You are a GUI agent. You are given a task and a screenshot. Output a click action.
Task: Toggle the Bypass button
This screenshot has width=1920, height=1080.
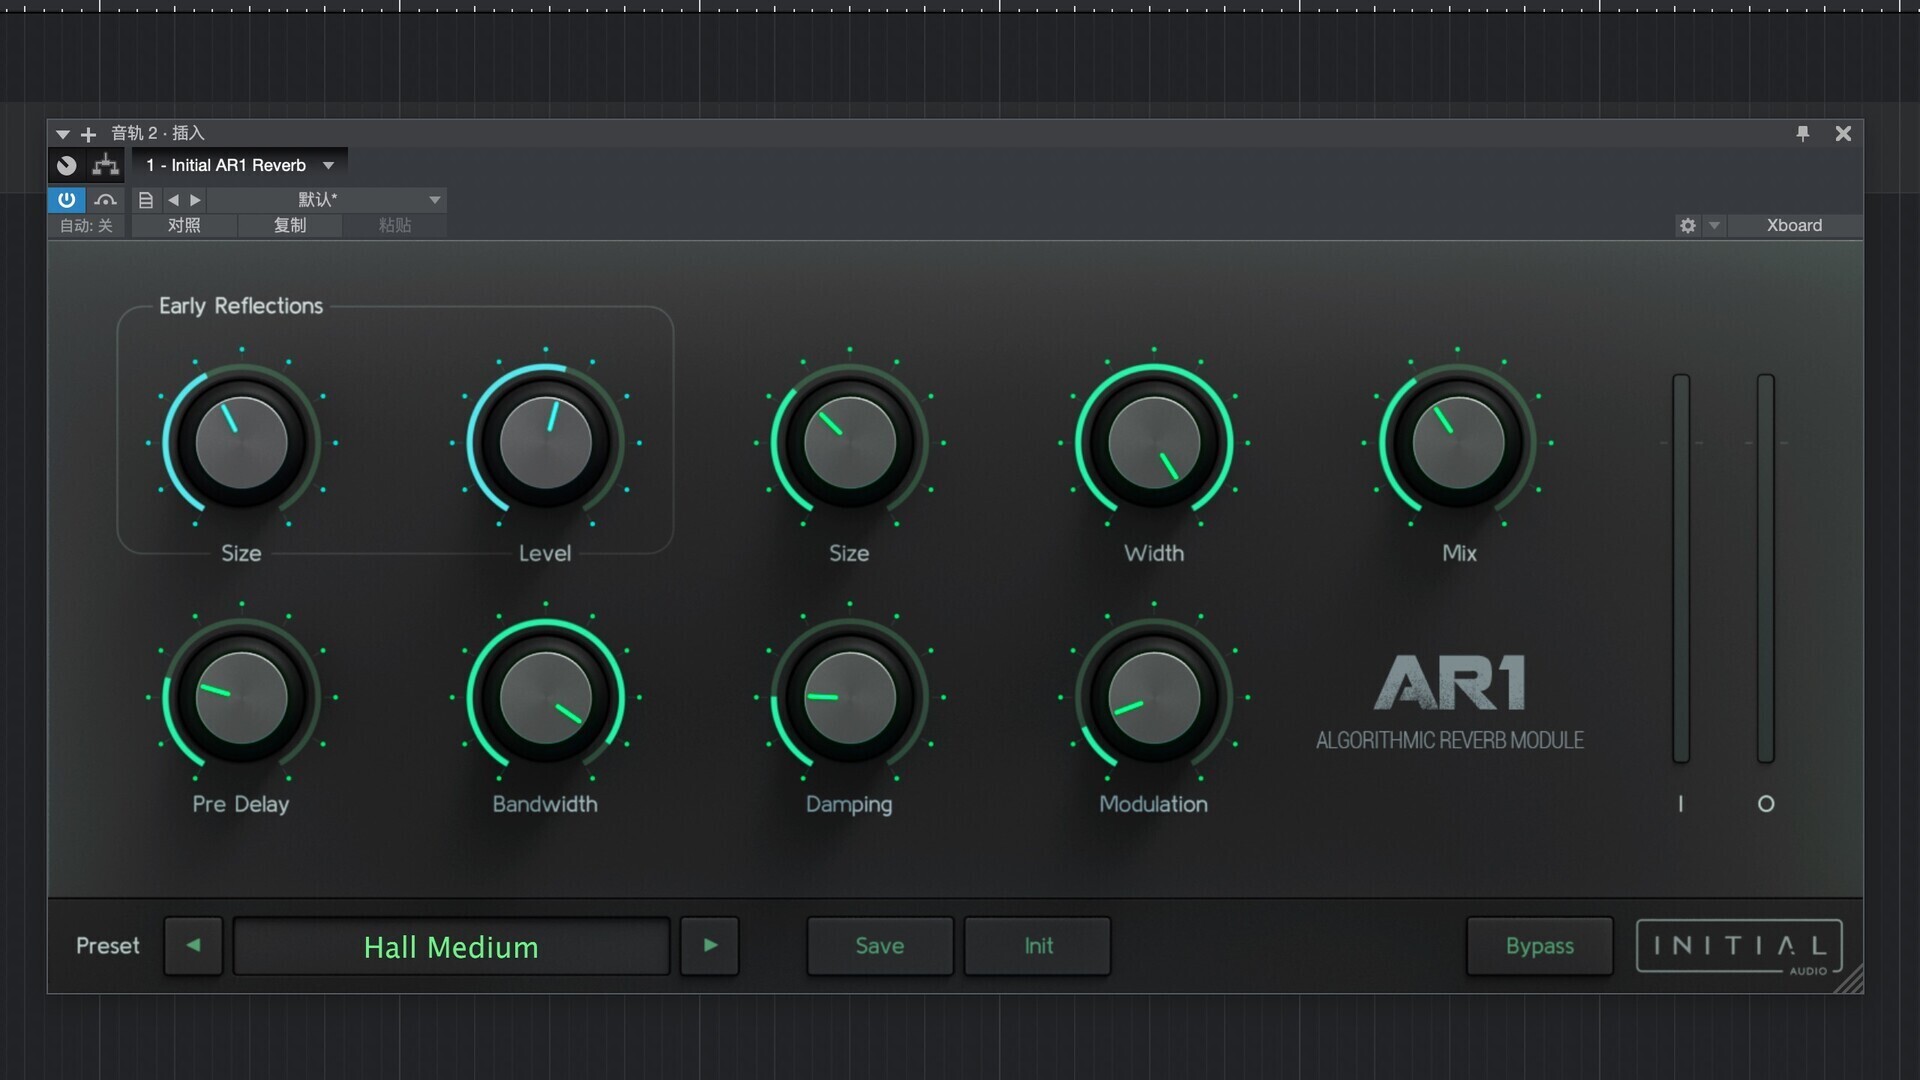click(x=1540, y=945)
